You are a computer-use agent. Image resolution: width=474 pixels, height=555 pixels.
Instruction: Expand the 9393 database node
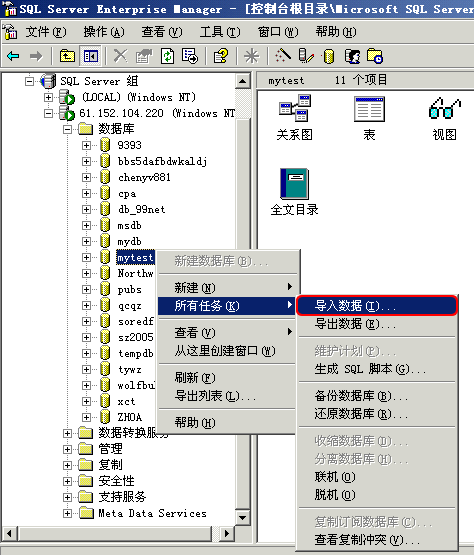(x=86, y=145)
